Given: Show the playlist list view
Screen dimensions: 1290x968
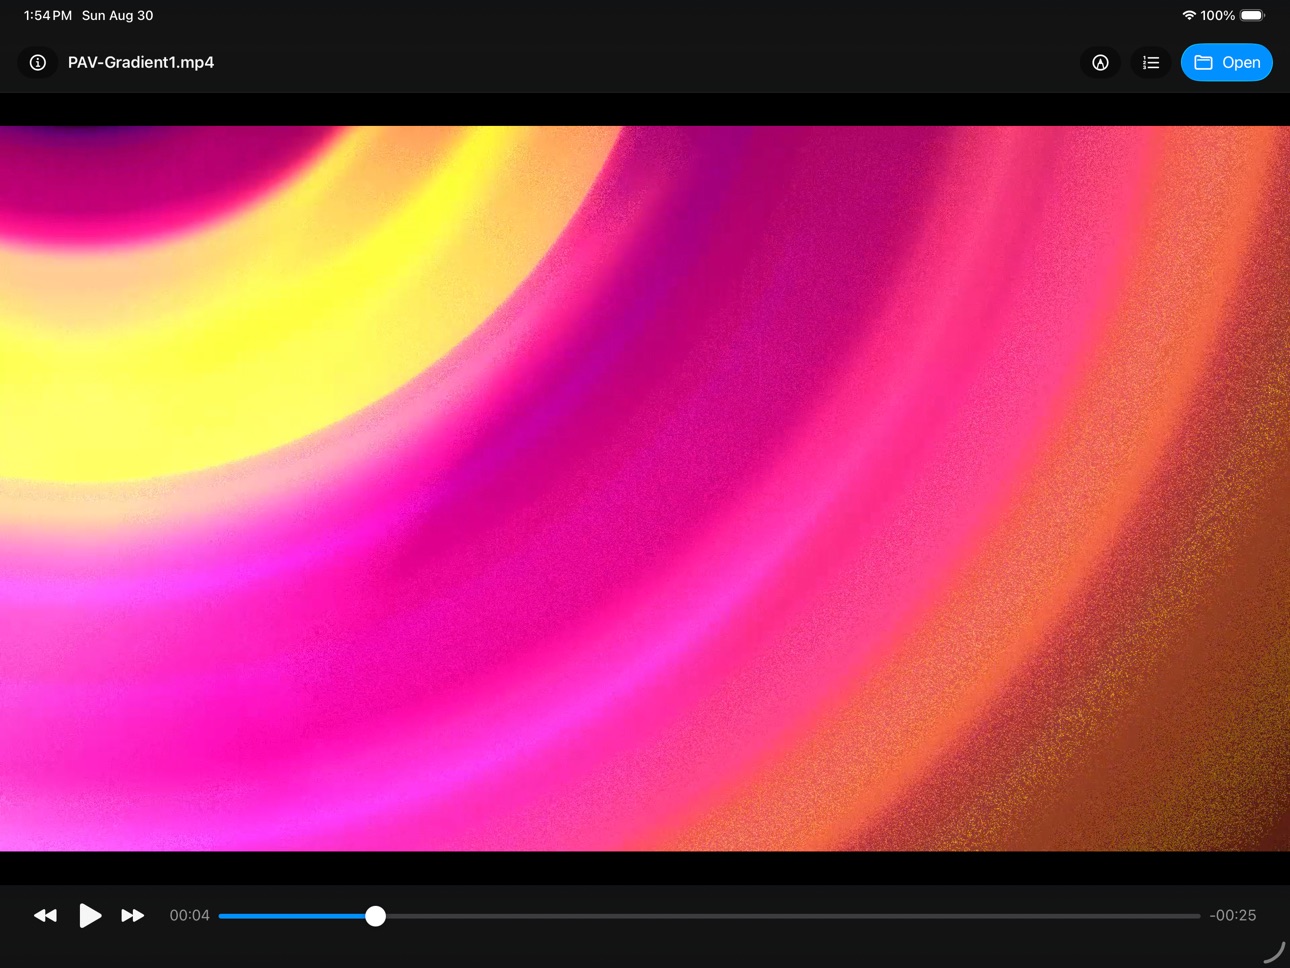Looking at the screenshot, I should coord(1151,62).
